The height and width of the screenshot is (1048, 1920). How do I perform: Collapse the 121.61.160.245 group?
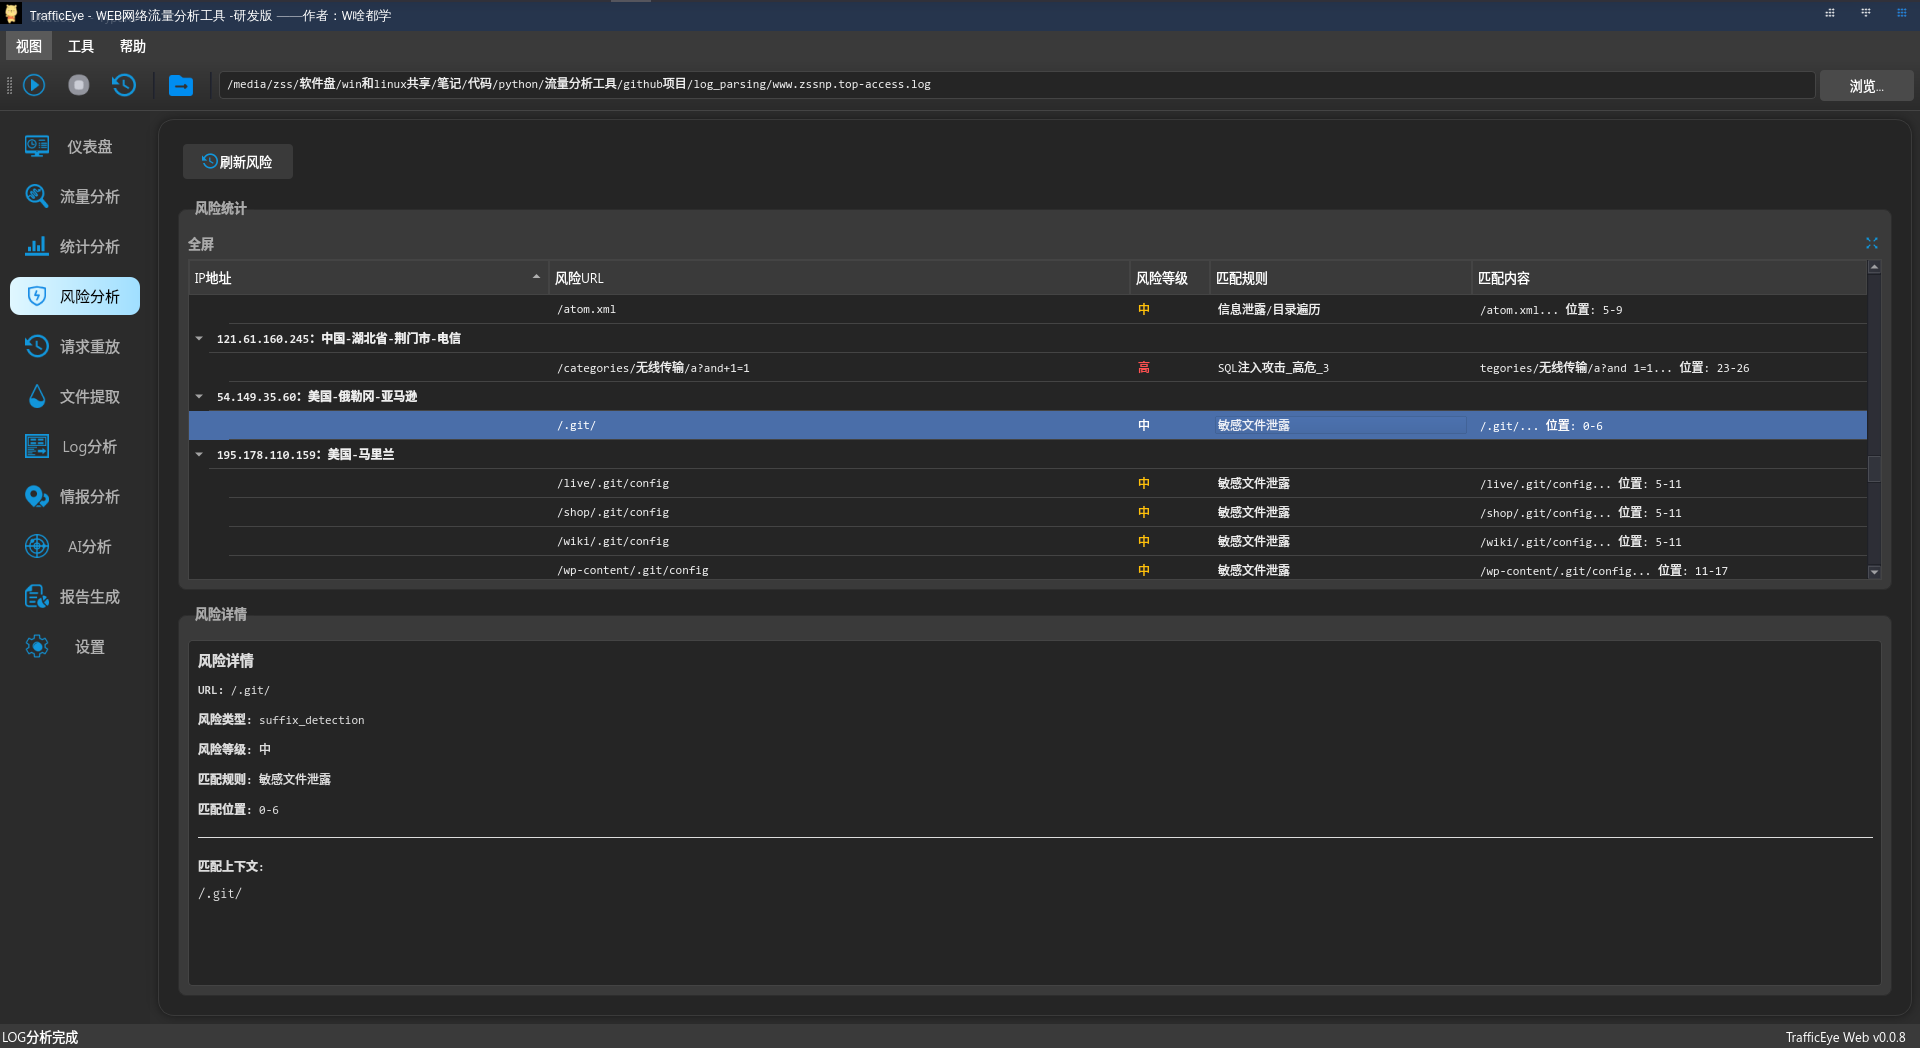click(199, 338)
